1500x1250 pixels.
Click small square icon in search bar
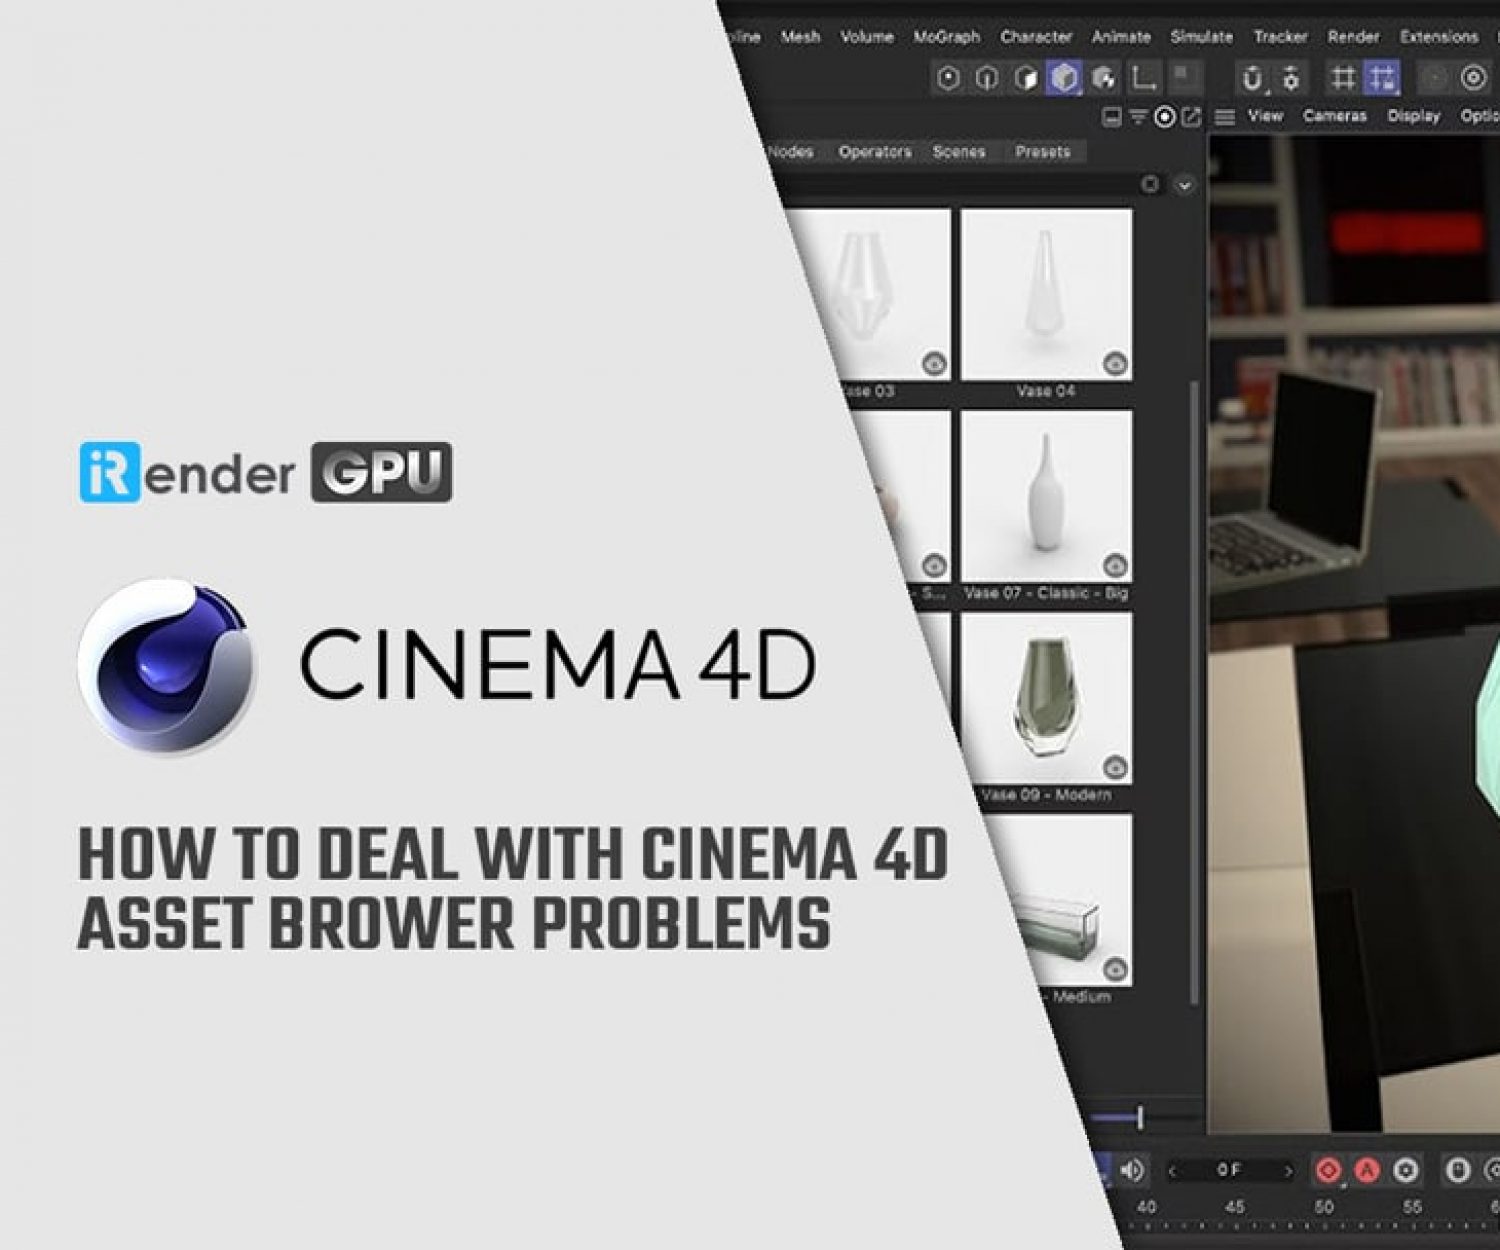tap(1150, 184)
